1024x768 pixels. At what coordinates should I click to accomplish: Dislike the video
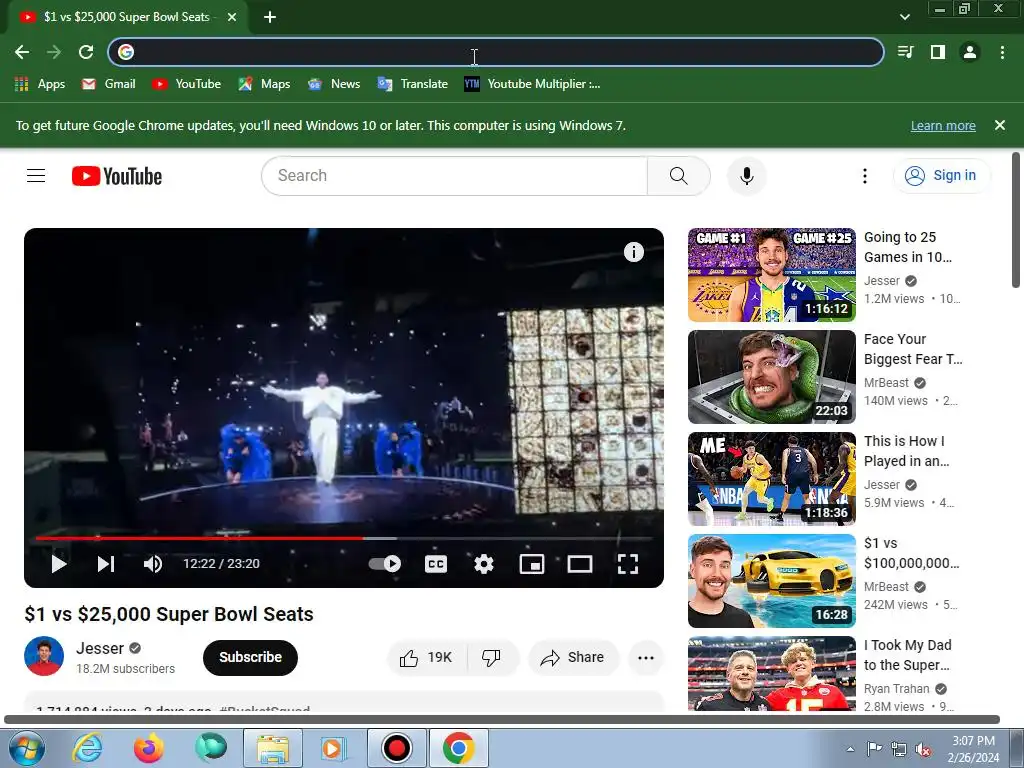point(491,658)
